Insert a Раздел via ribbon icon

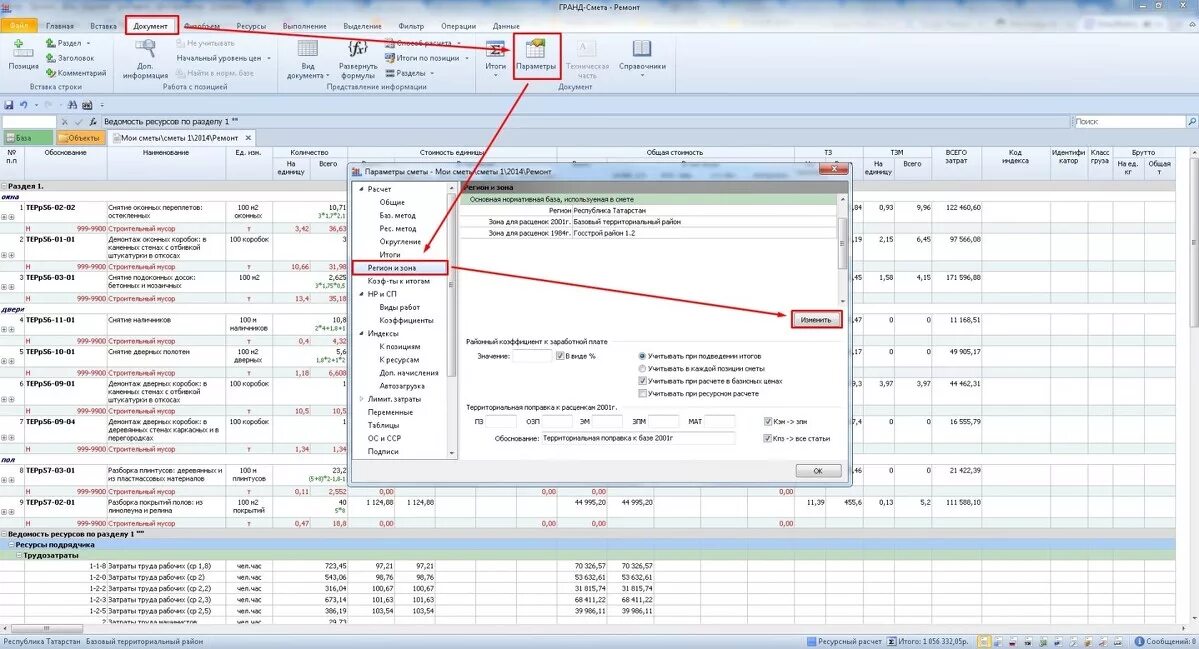(x=50, y=44)
